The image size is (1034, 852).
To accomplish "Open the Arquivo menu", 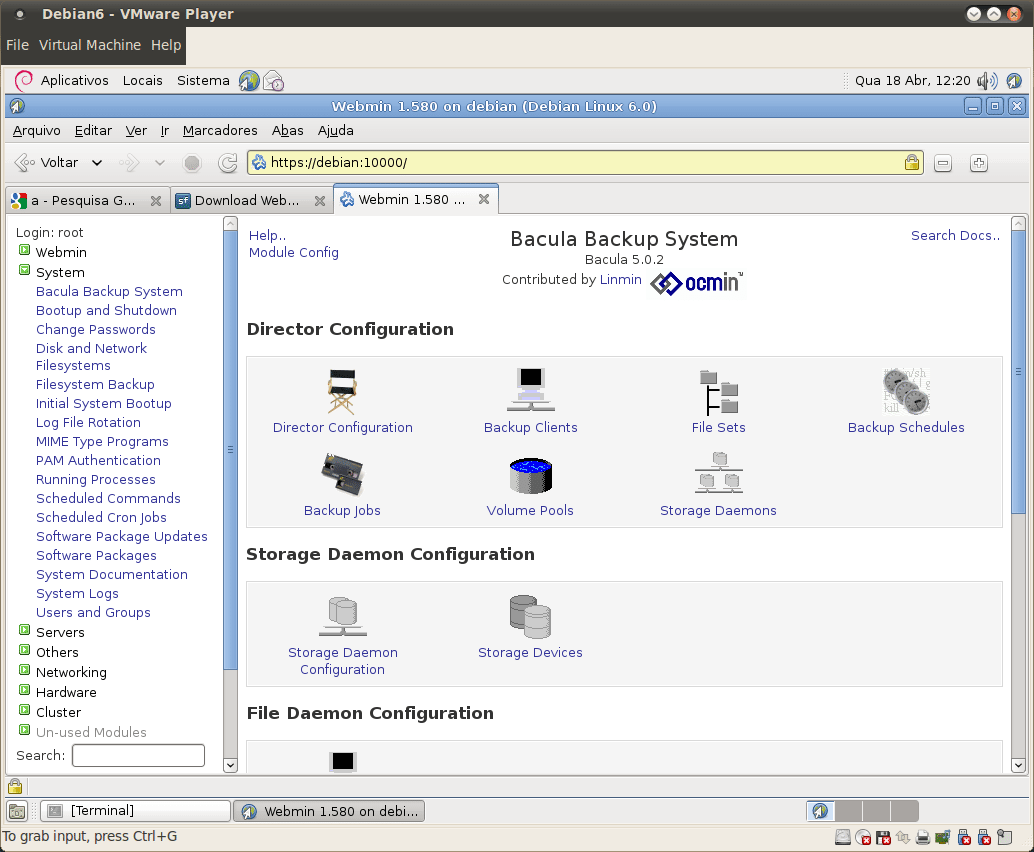I will pos(36,131).
